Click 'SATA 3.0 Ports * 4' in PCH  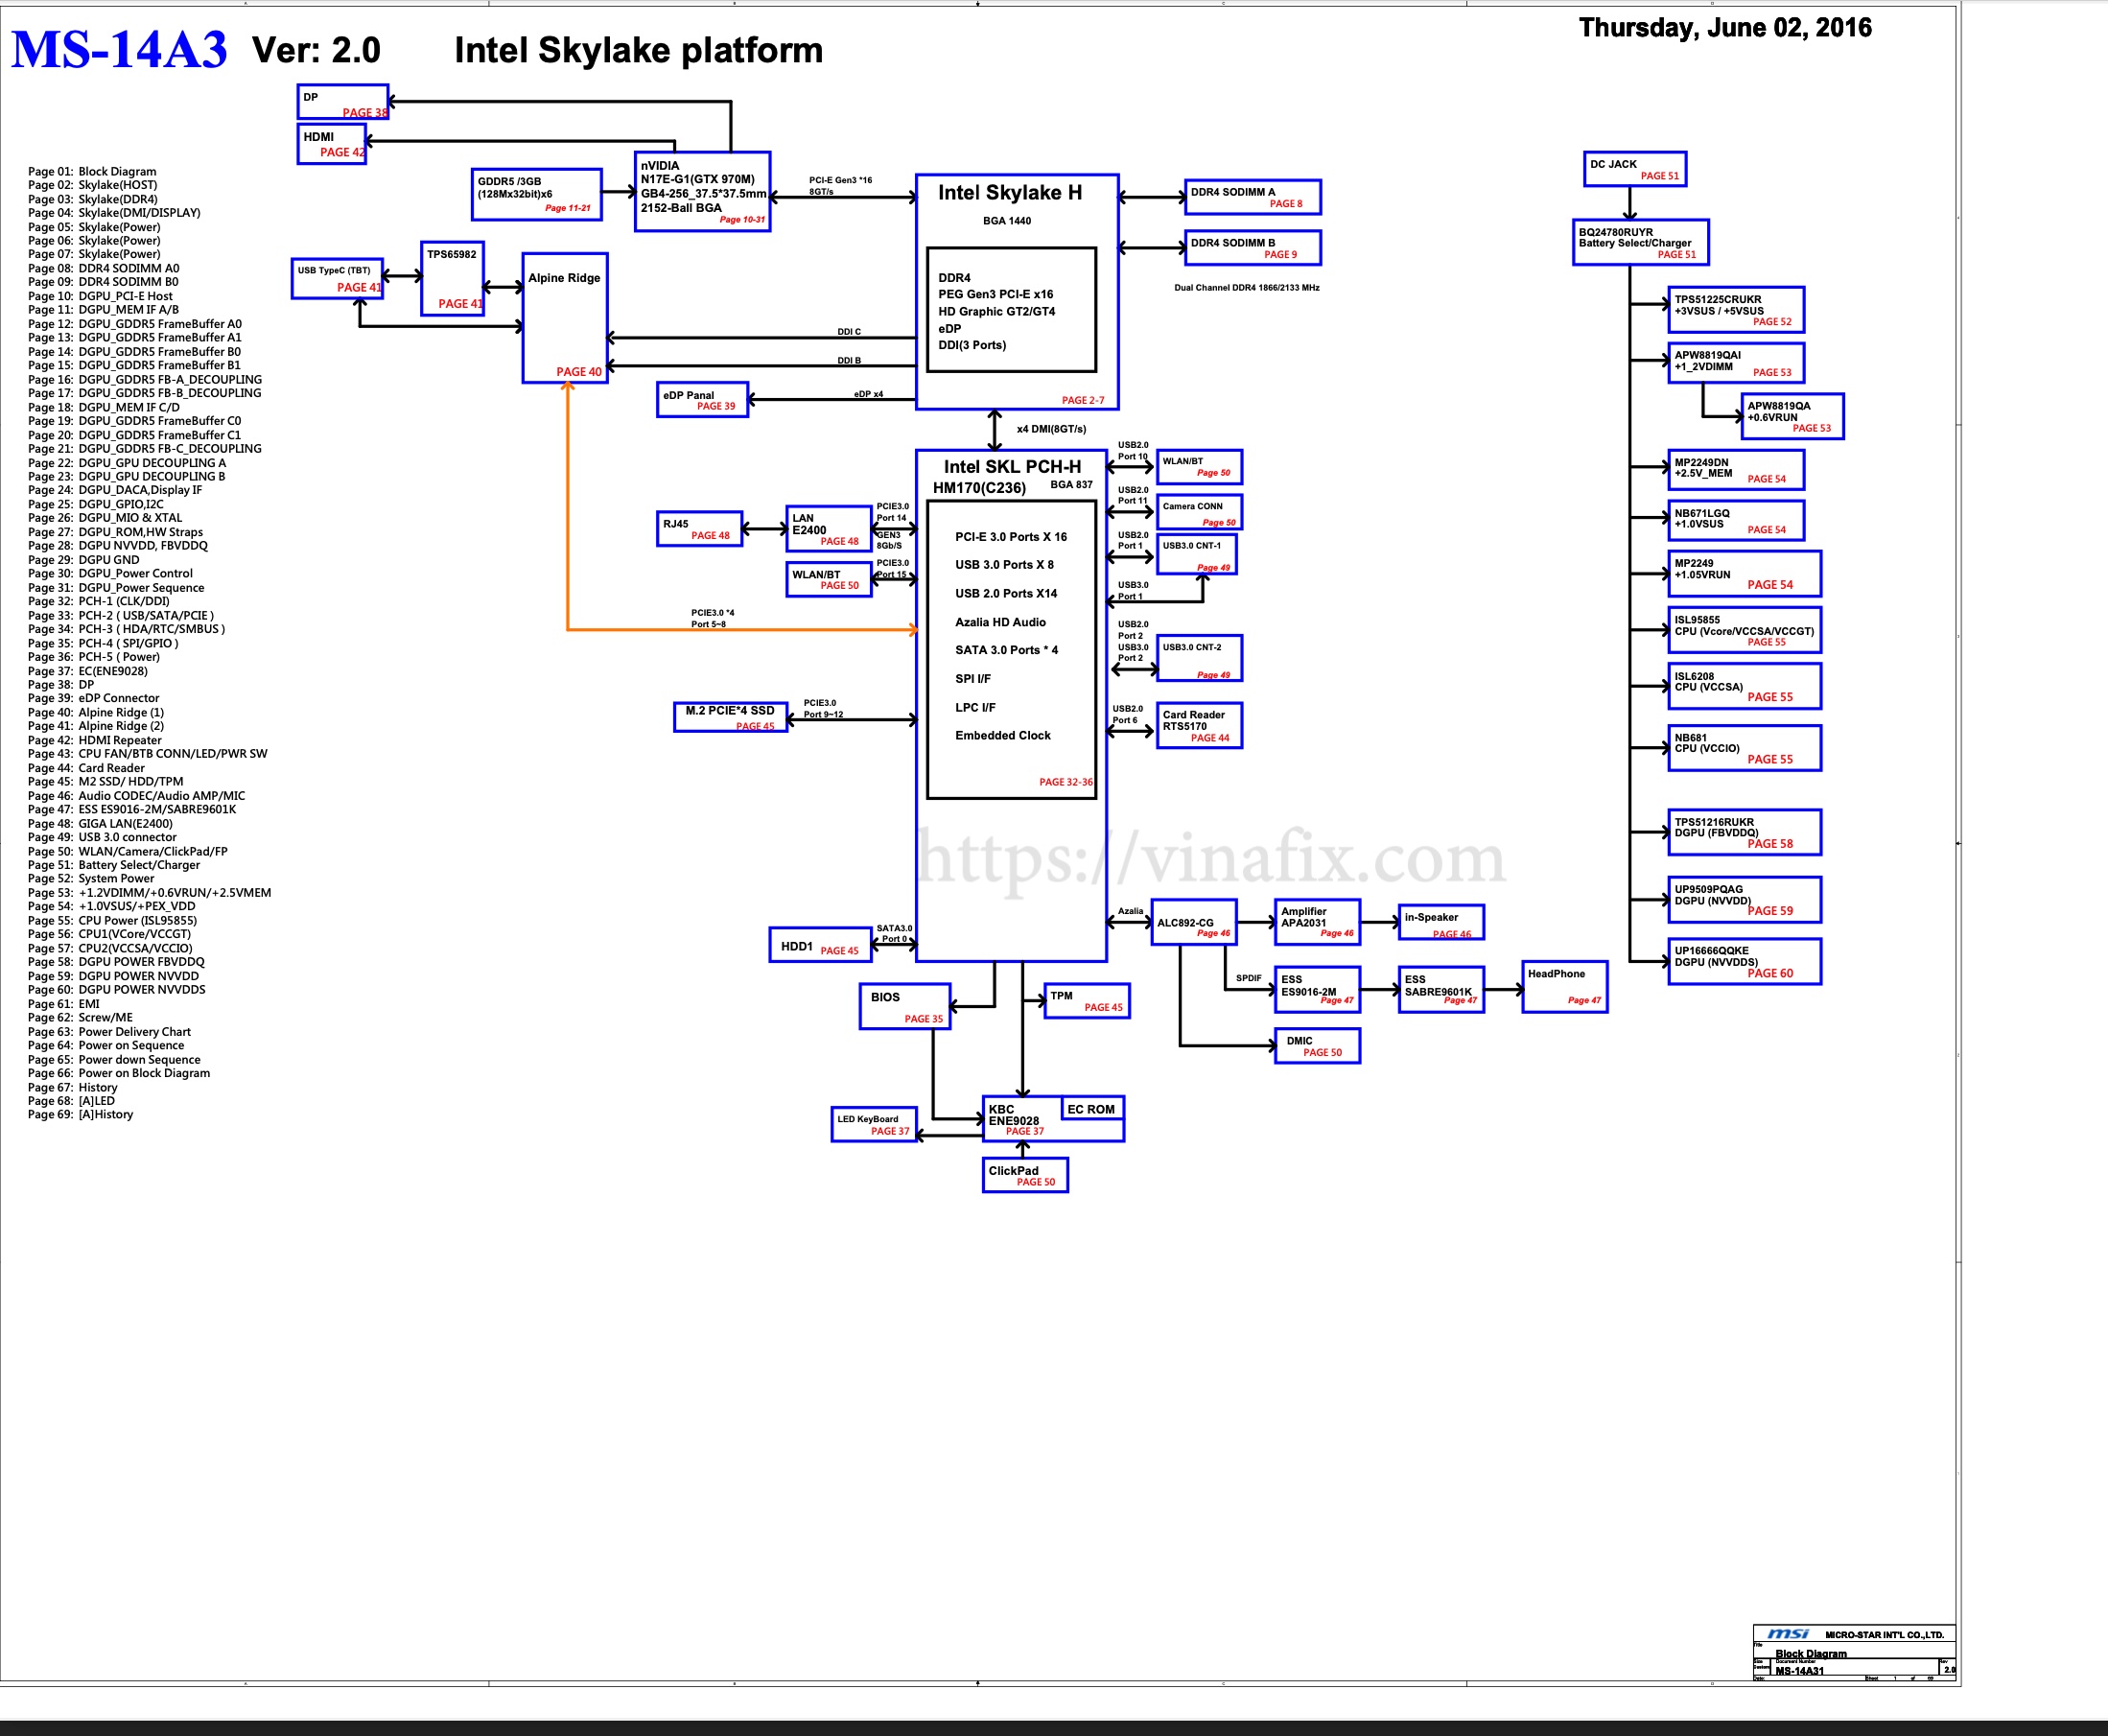[x=1006, y=650]
